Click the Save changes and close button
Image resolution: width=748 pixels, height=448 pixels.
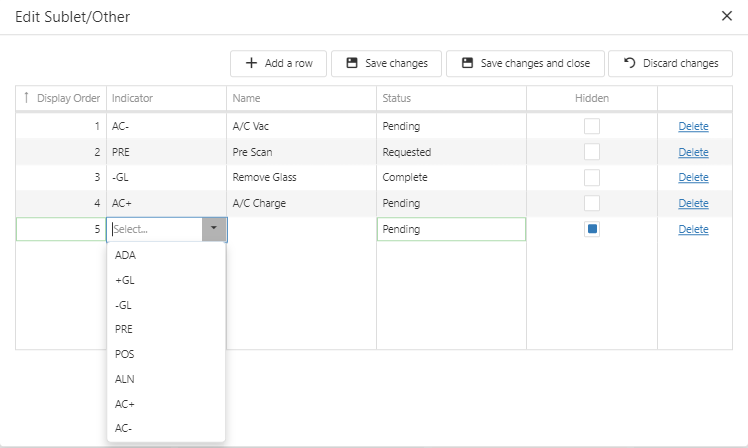click(524, 63)
